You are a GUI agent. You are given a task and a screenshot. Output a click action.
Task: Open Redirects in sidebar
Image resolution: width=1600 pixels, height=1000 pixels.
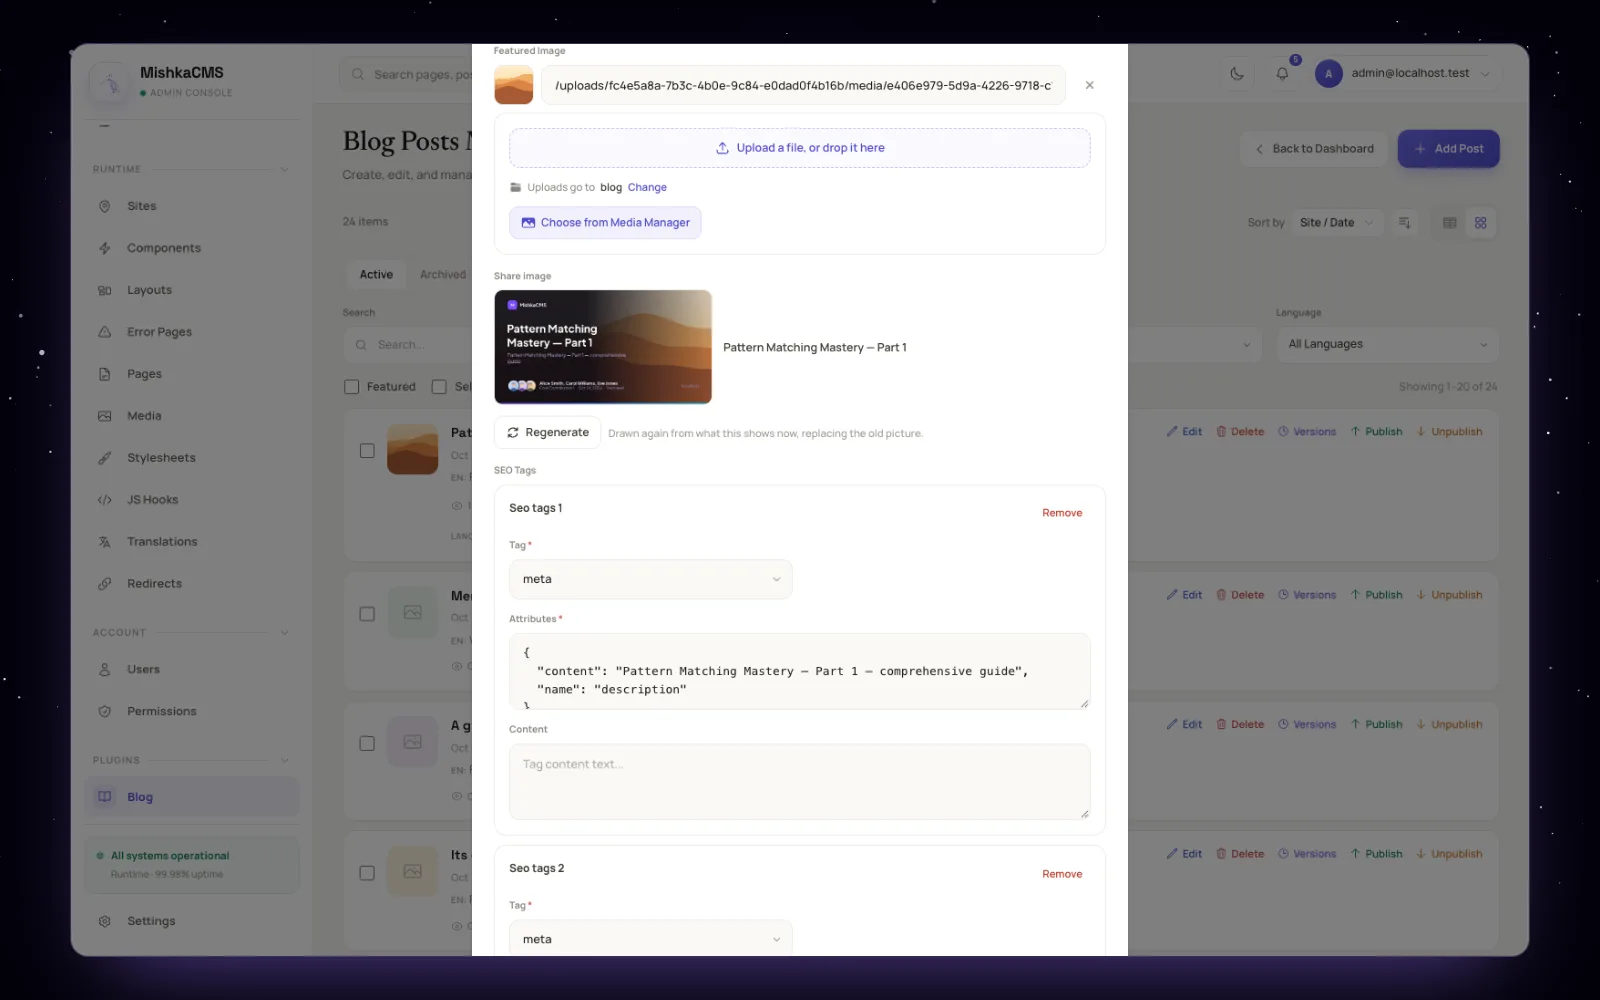(x=191, y=584)
